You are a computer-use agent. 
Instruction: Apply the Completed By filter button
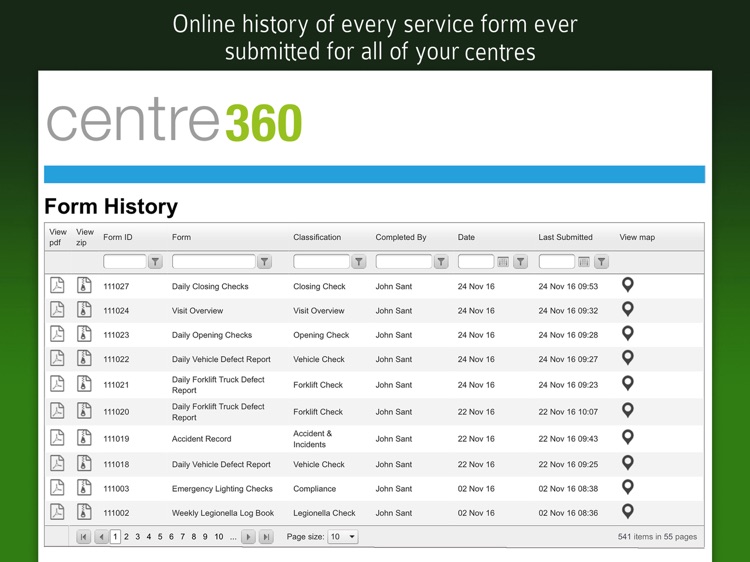441,262
